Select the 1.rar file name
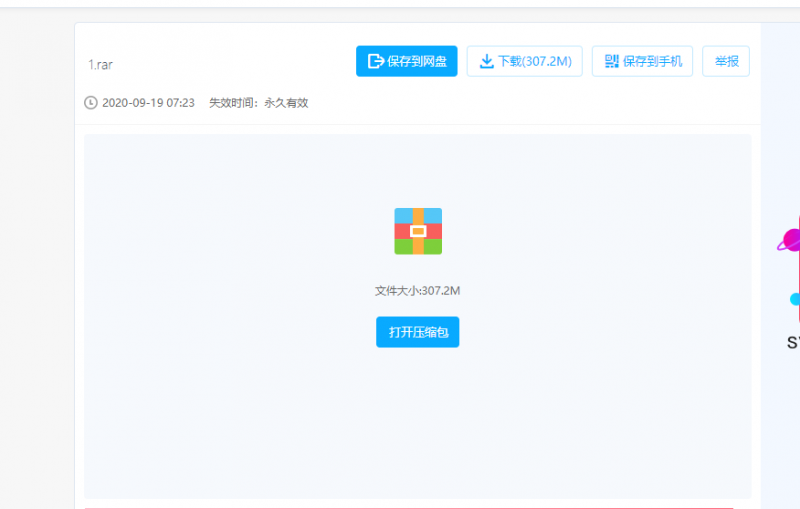 [100, 65]
